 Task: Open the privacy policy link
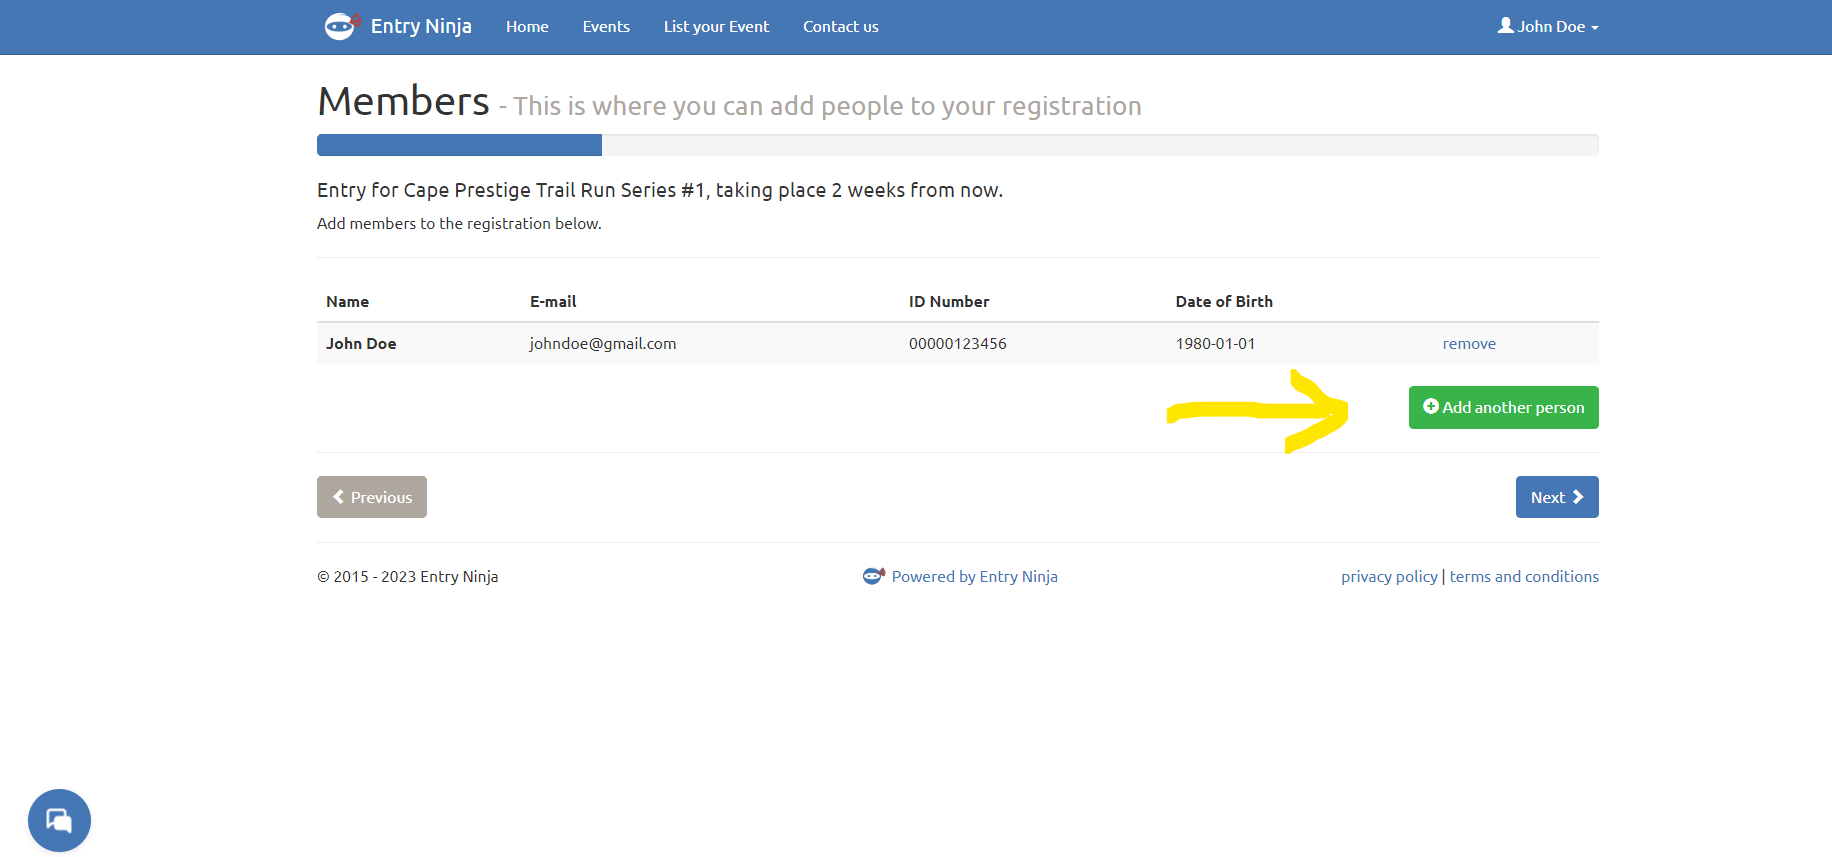pos(1389,577)
